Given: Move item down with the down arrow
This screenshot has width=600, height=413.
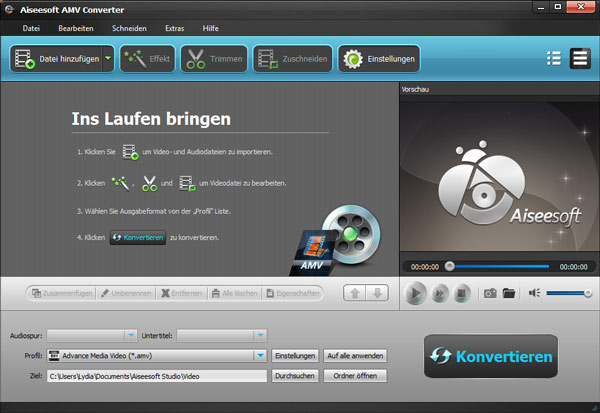Looking at the screenshot, I should [x=377, y=293].
